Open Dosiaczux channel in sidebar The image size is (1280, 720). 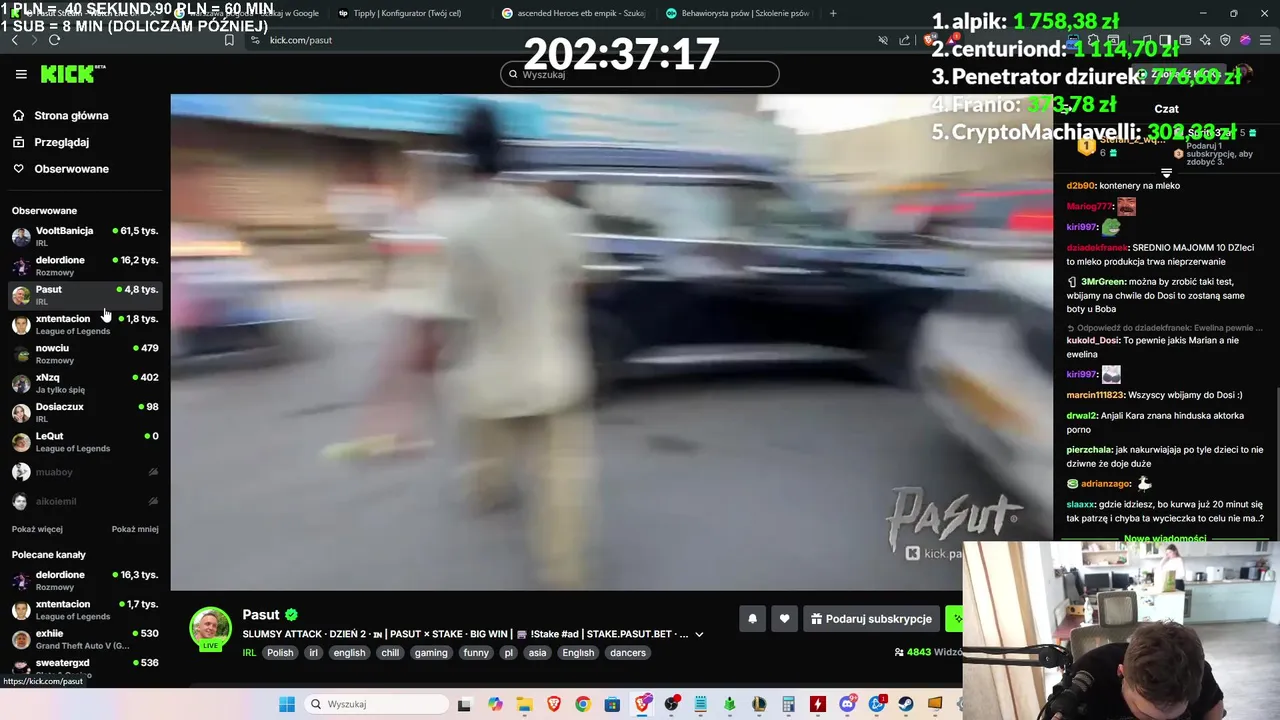[x=85, y=412]
